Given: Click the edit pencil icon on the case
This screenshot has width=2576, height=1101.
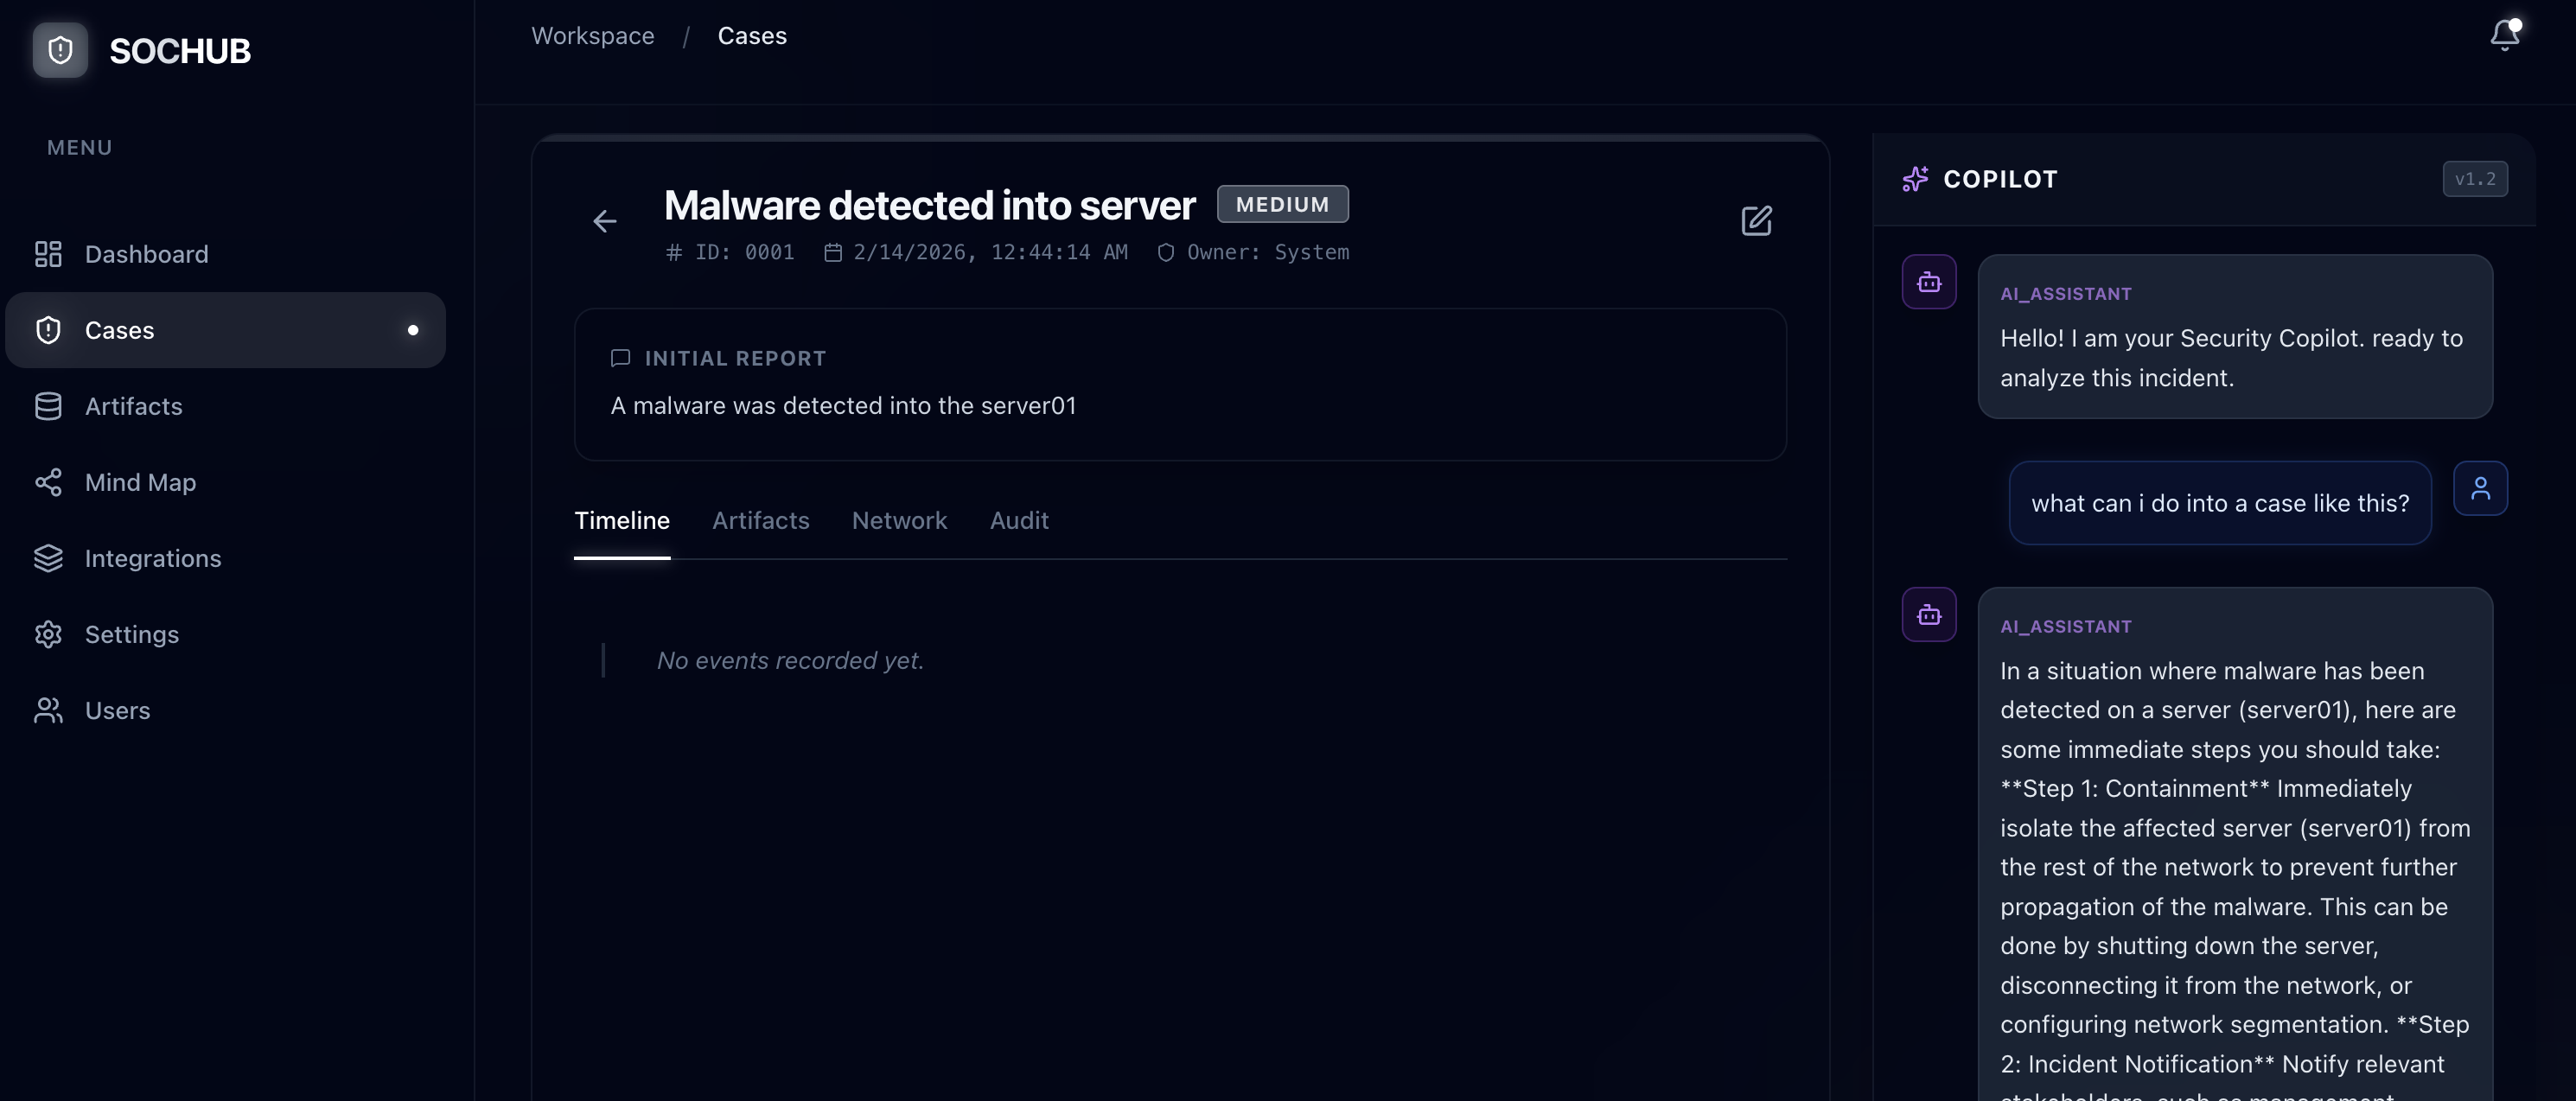Looking at the screenshot, I should (1757, 221).
